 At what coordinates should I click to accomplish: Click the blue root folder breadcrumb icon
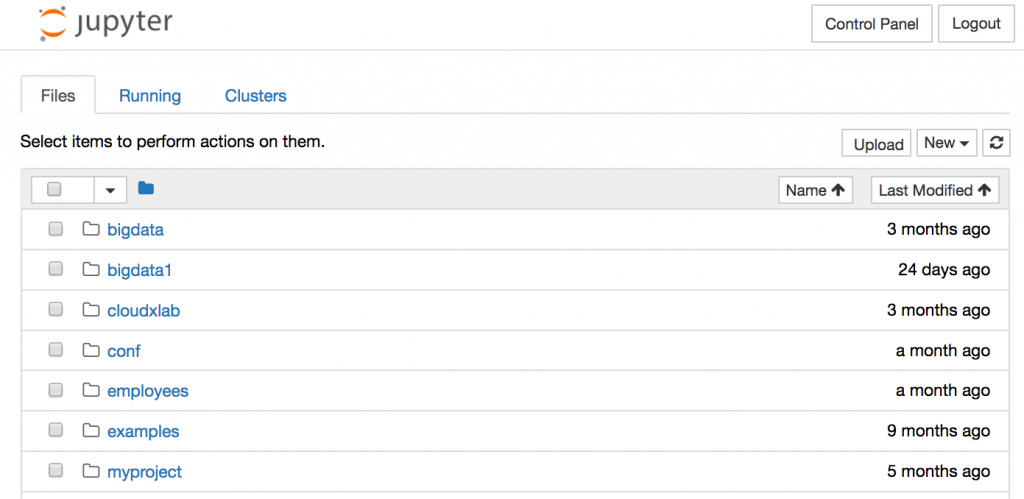146,189
